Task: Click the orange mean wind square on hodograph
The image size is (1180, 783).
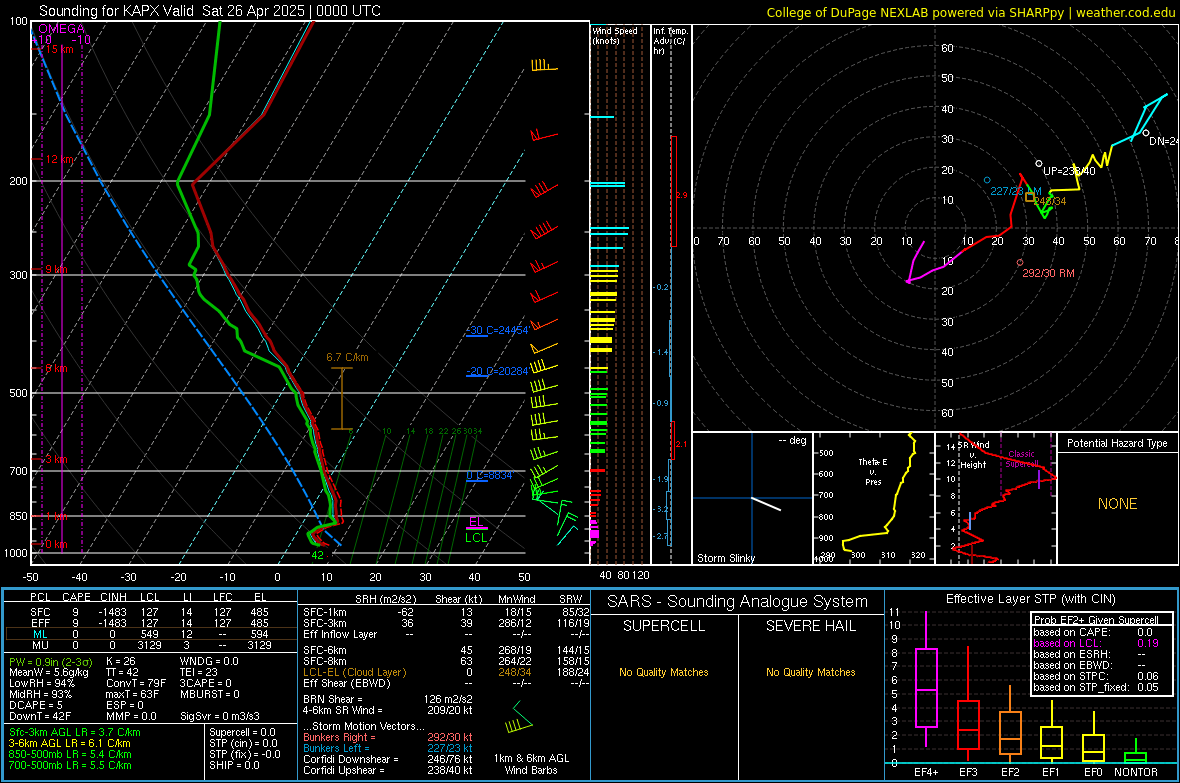Action: [x=1030, y=197]
